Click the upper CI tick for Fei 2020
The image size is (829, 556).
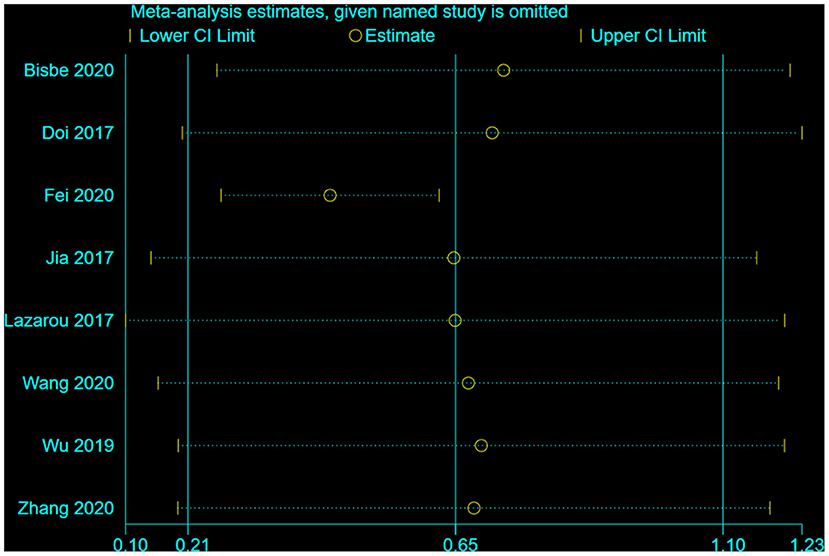[x=439, y=196]
